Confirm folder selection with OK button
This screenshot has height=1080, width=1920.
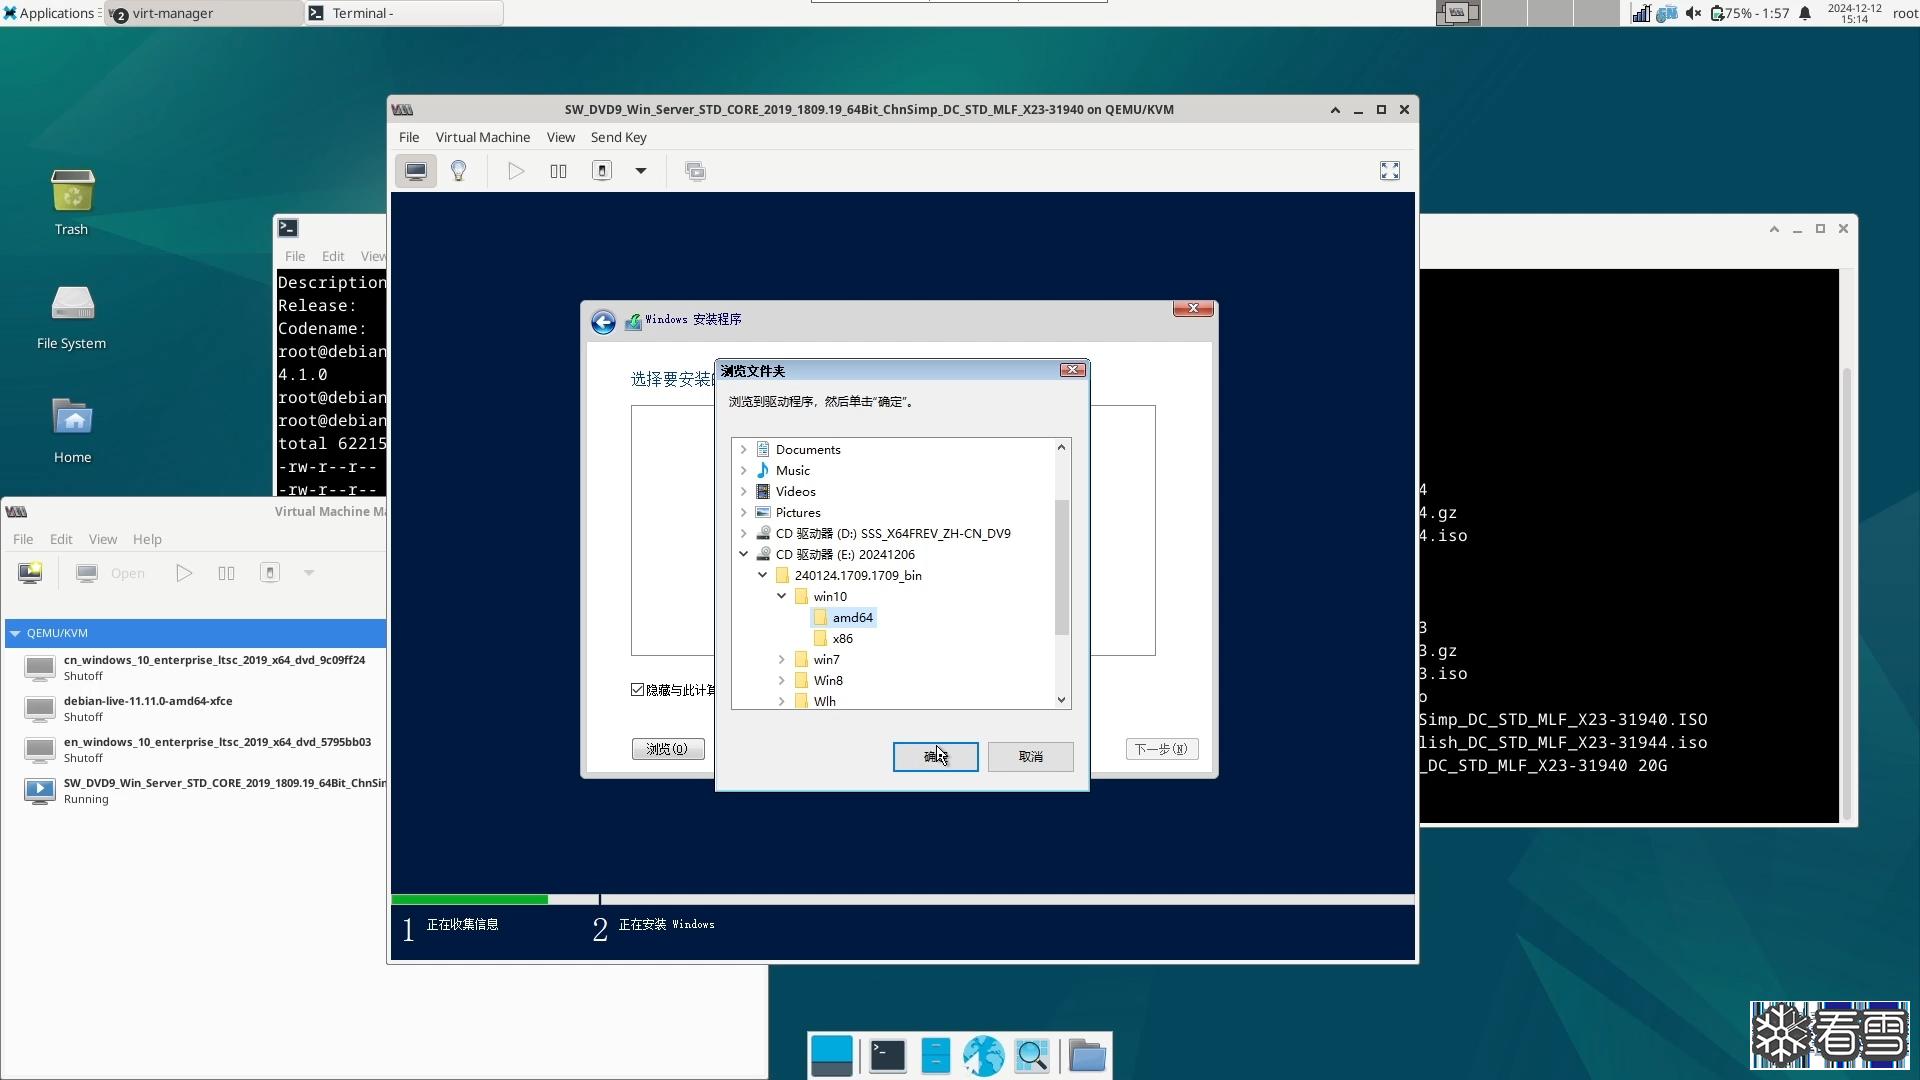[x=935, y=757]
